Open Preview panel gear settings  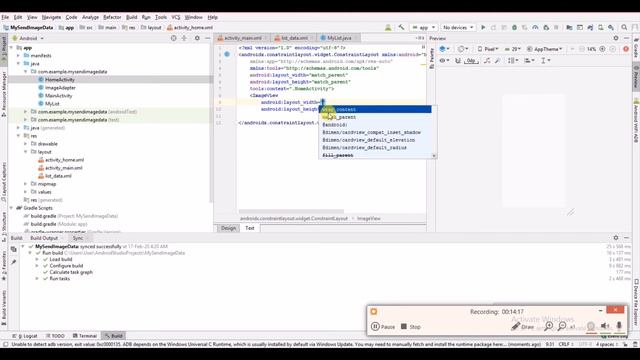tap(616, 38)
